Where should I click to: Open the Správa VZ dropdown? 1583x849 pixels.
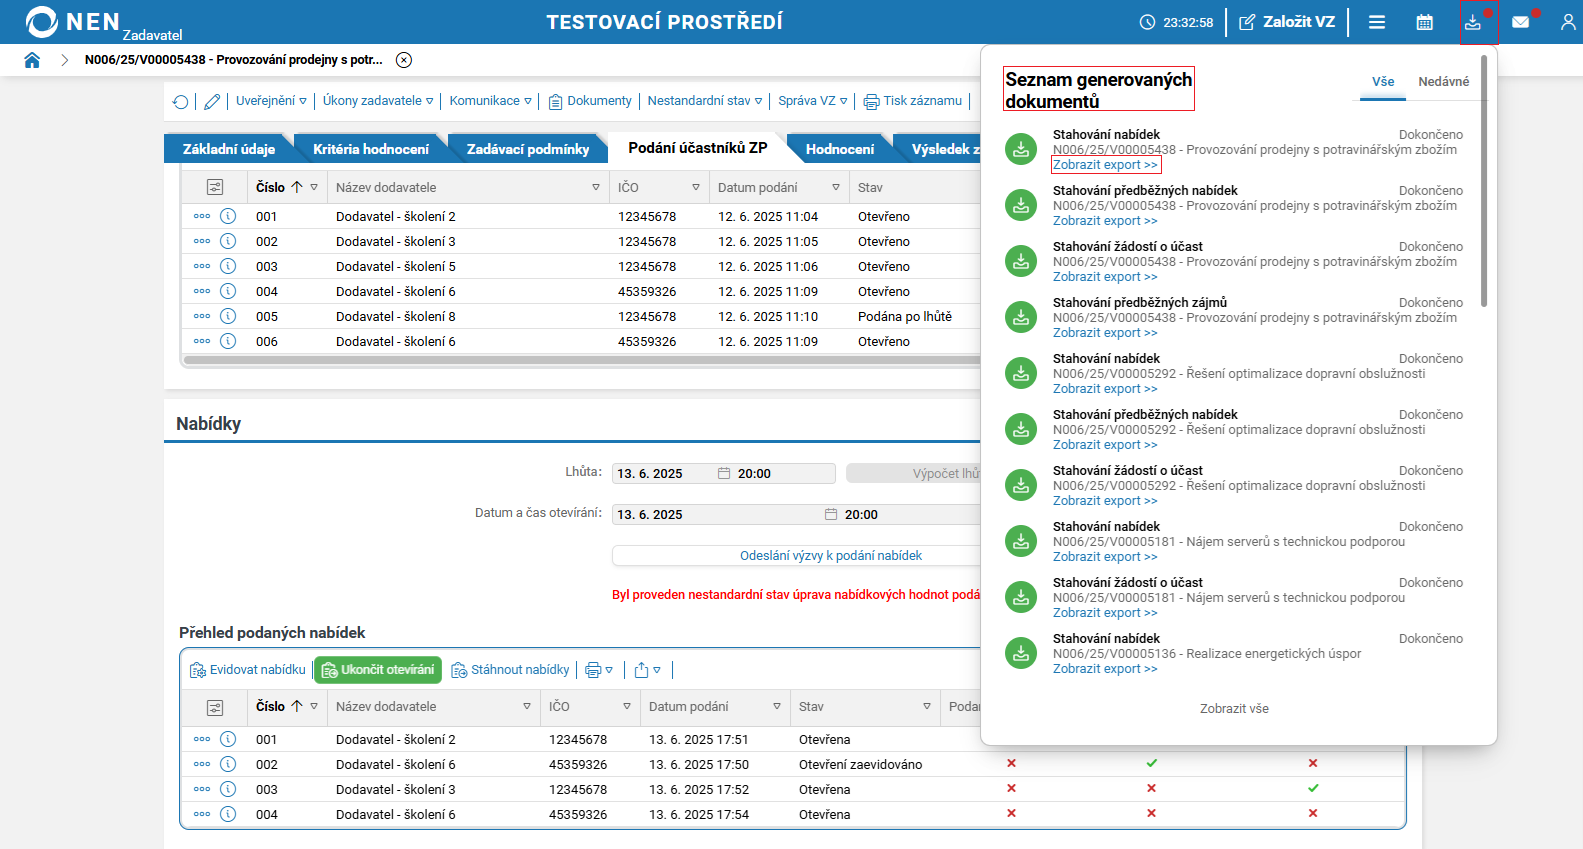click(x=812, y=101)
